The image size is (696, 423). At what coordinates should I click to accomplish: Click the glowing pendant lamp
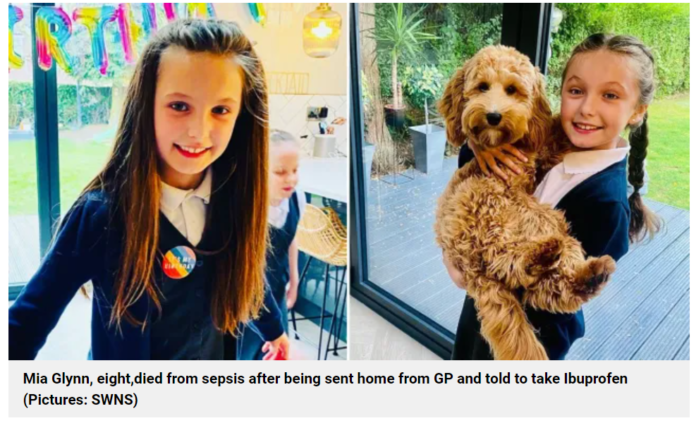322,30
